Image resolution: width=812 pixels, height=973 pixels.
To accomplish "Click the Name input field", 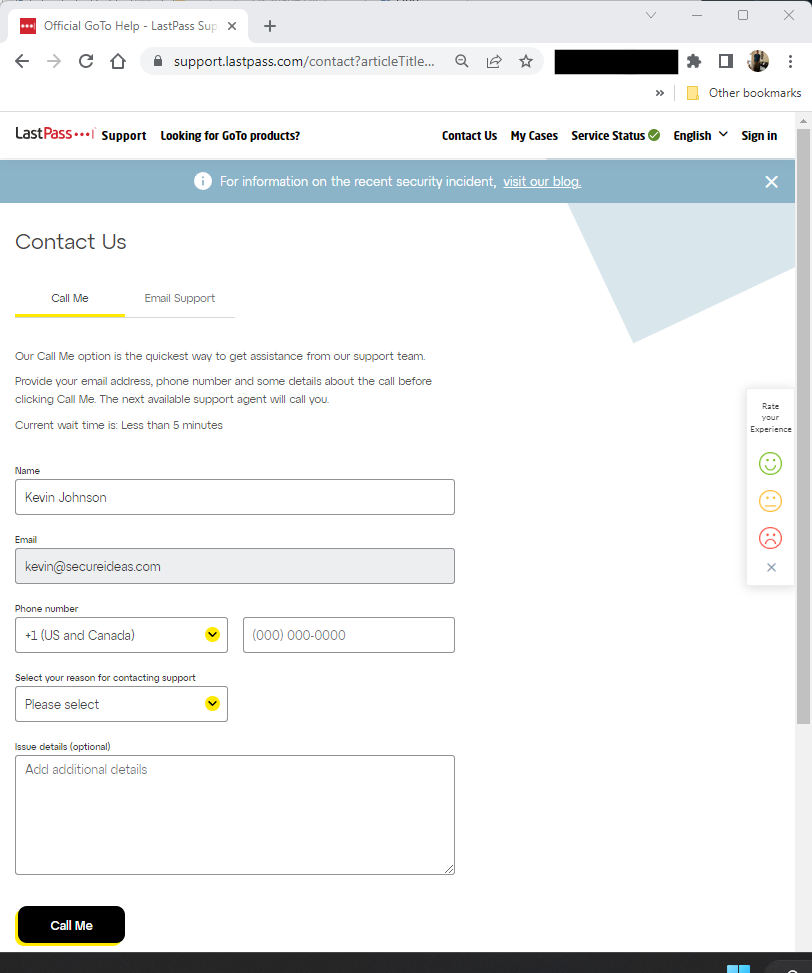I will point(235,497).
